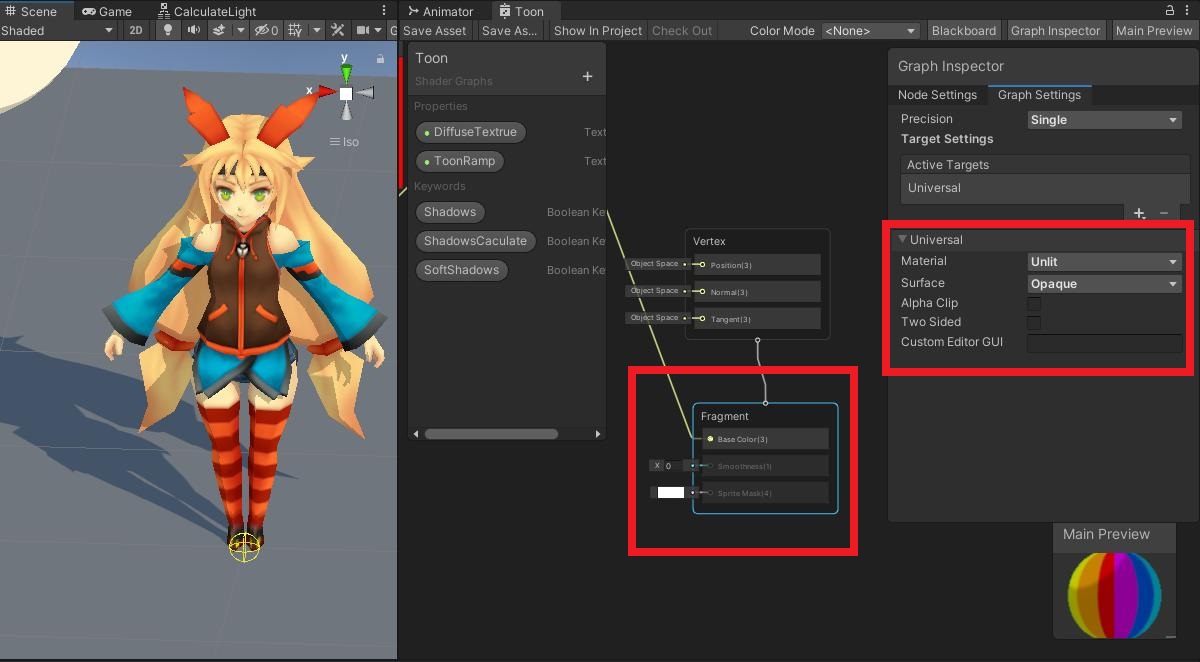Open the Shader Graph window three-dot menu
This screenshot has height=662, width=1200.
click(1188, 10)
